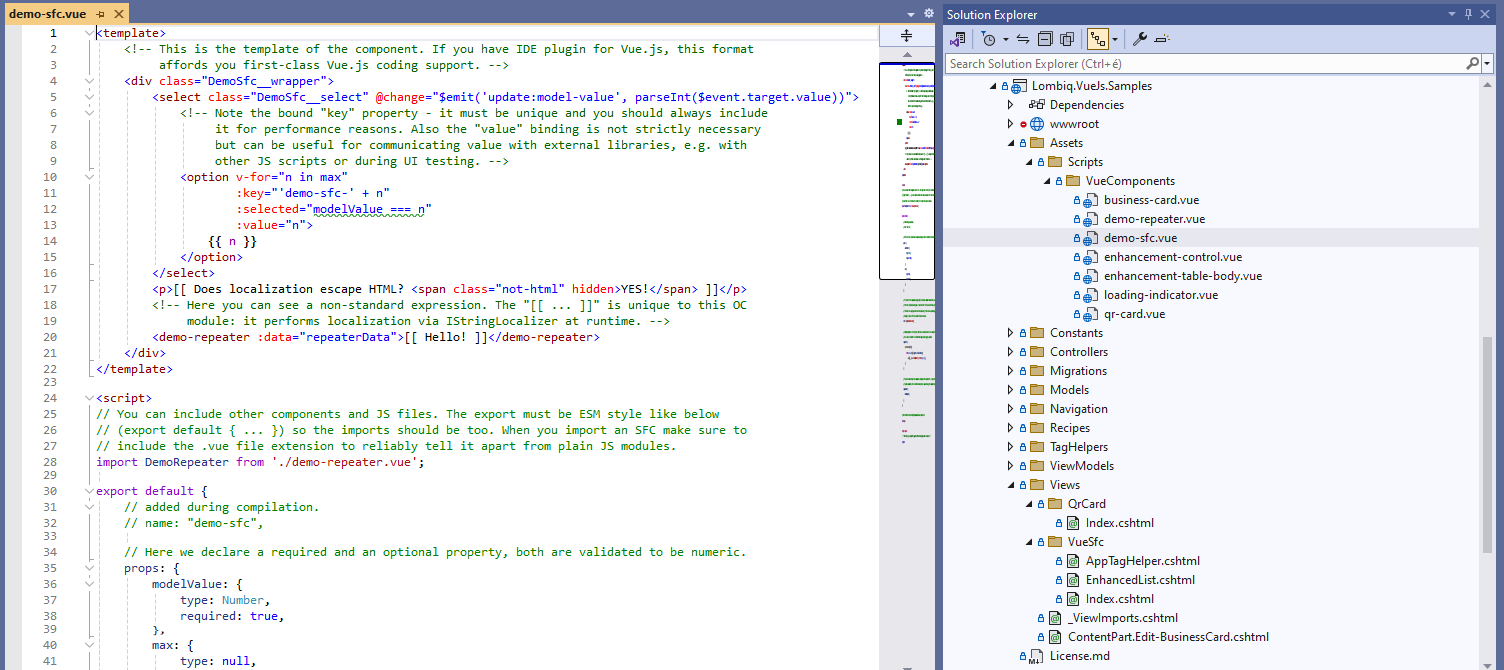Screen dimensions: 1504x670
Task: Click the import DemoRepeater code line
Action: click(x=260, y=462)
